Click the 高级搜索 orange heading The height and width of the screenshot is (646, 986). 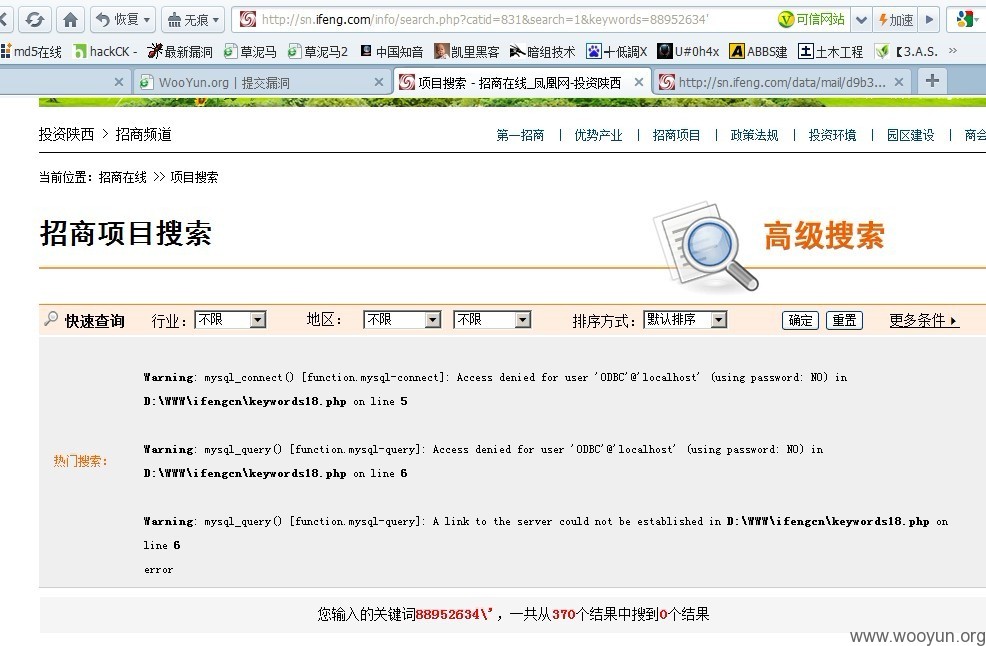824,236
